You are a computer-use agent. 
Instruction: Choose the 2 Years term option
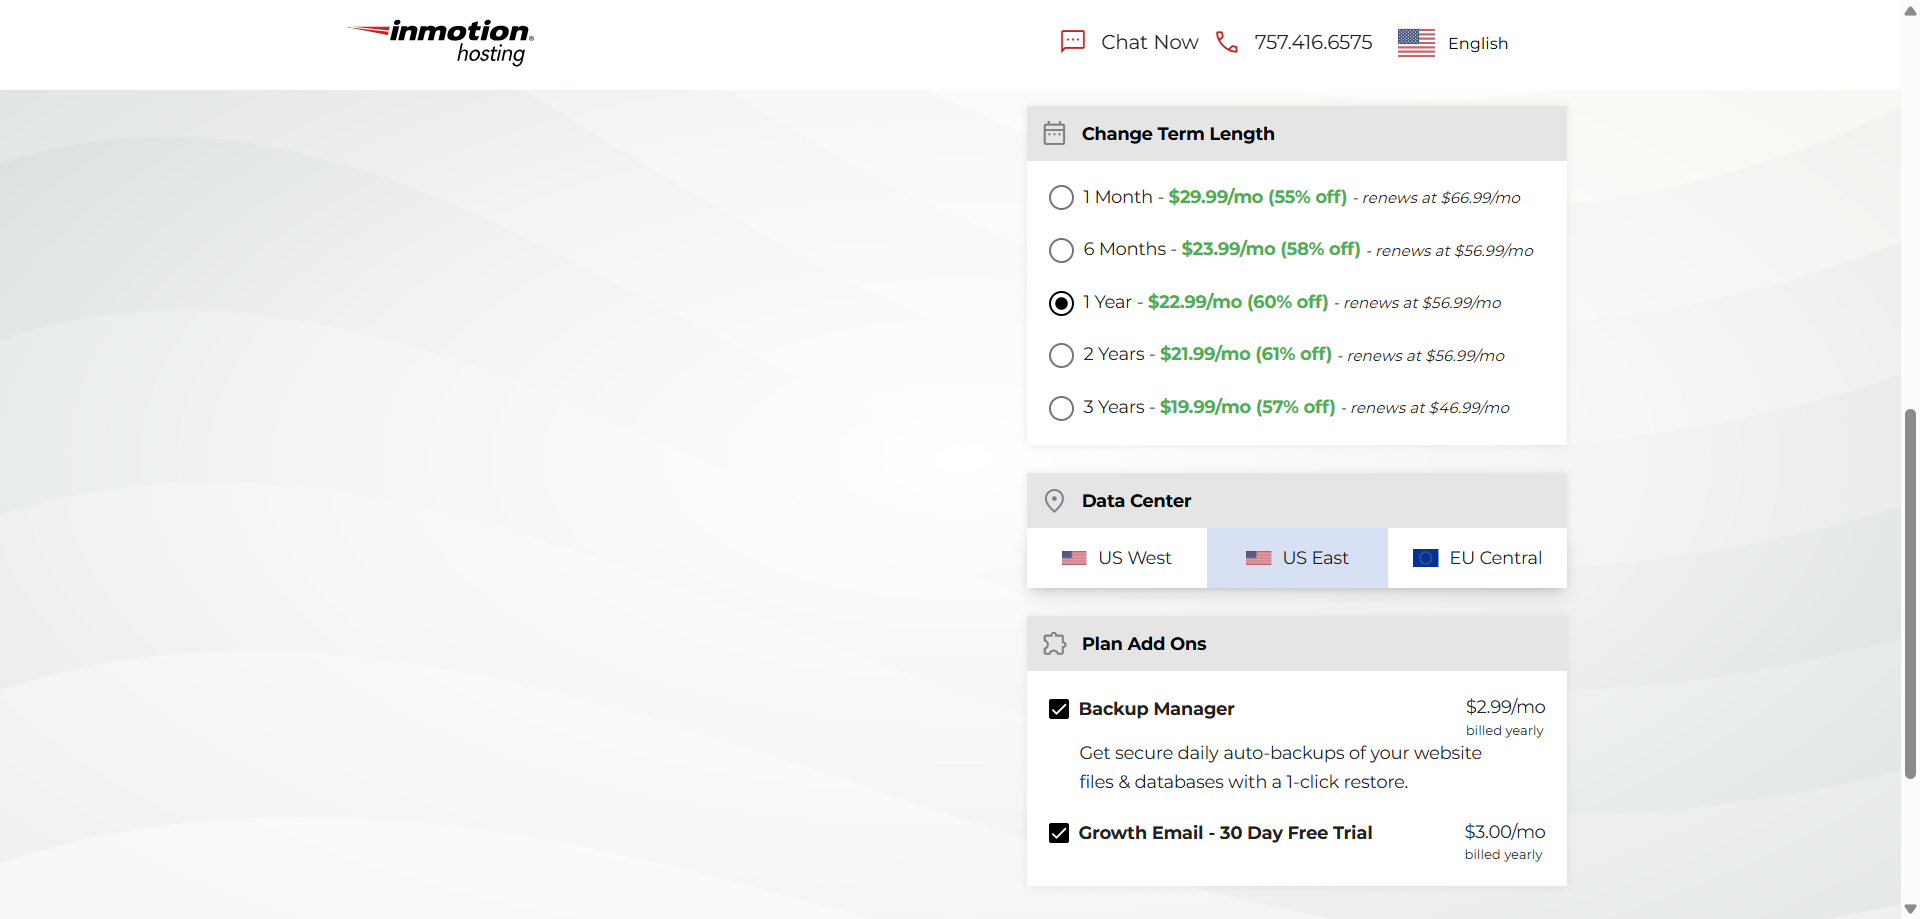pyautogui.click(x=1061, y=355)
